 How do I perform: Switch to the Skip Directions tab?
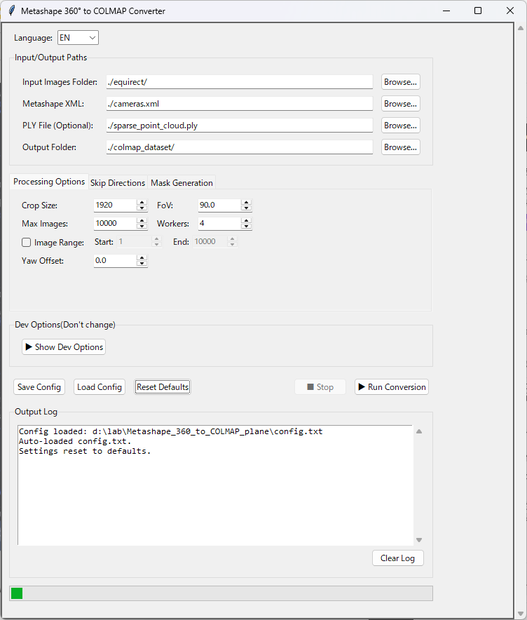117,183
